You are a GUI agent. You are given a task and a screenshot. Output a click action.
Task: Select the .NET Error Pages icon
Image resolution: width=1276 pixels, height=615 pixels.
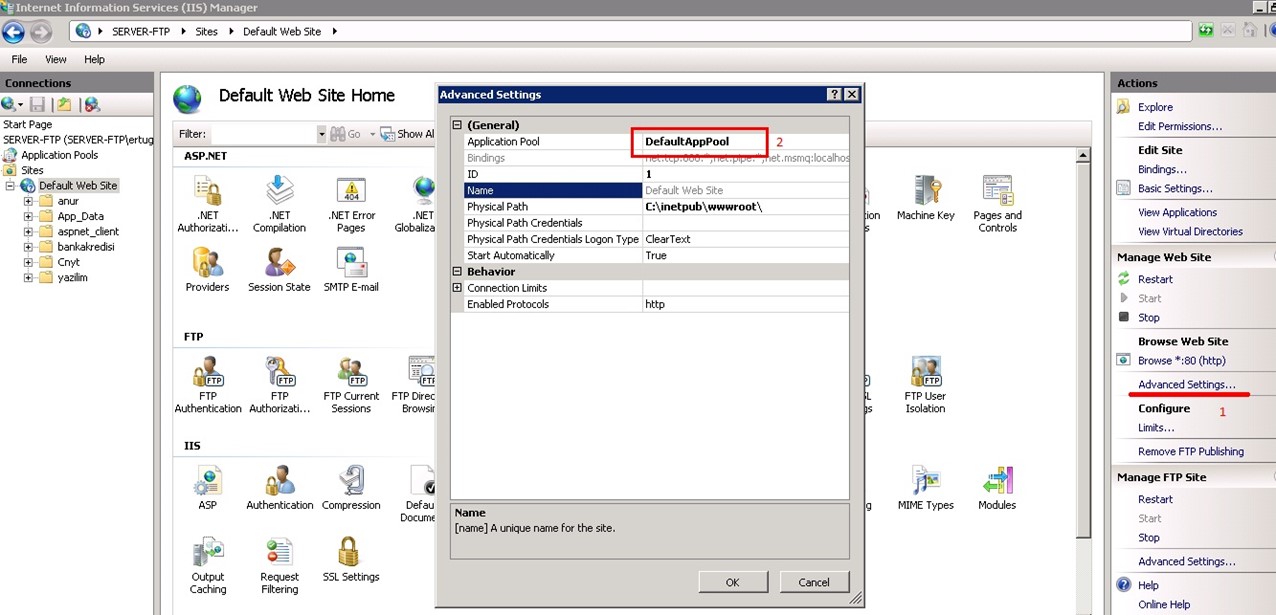coord(351,204)
